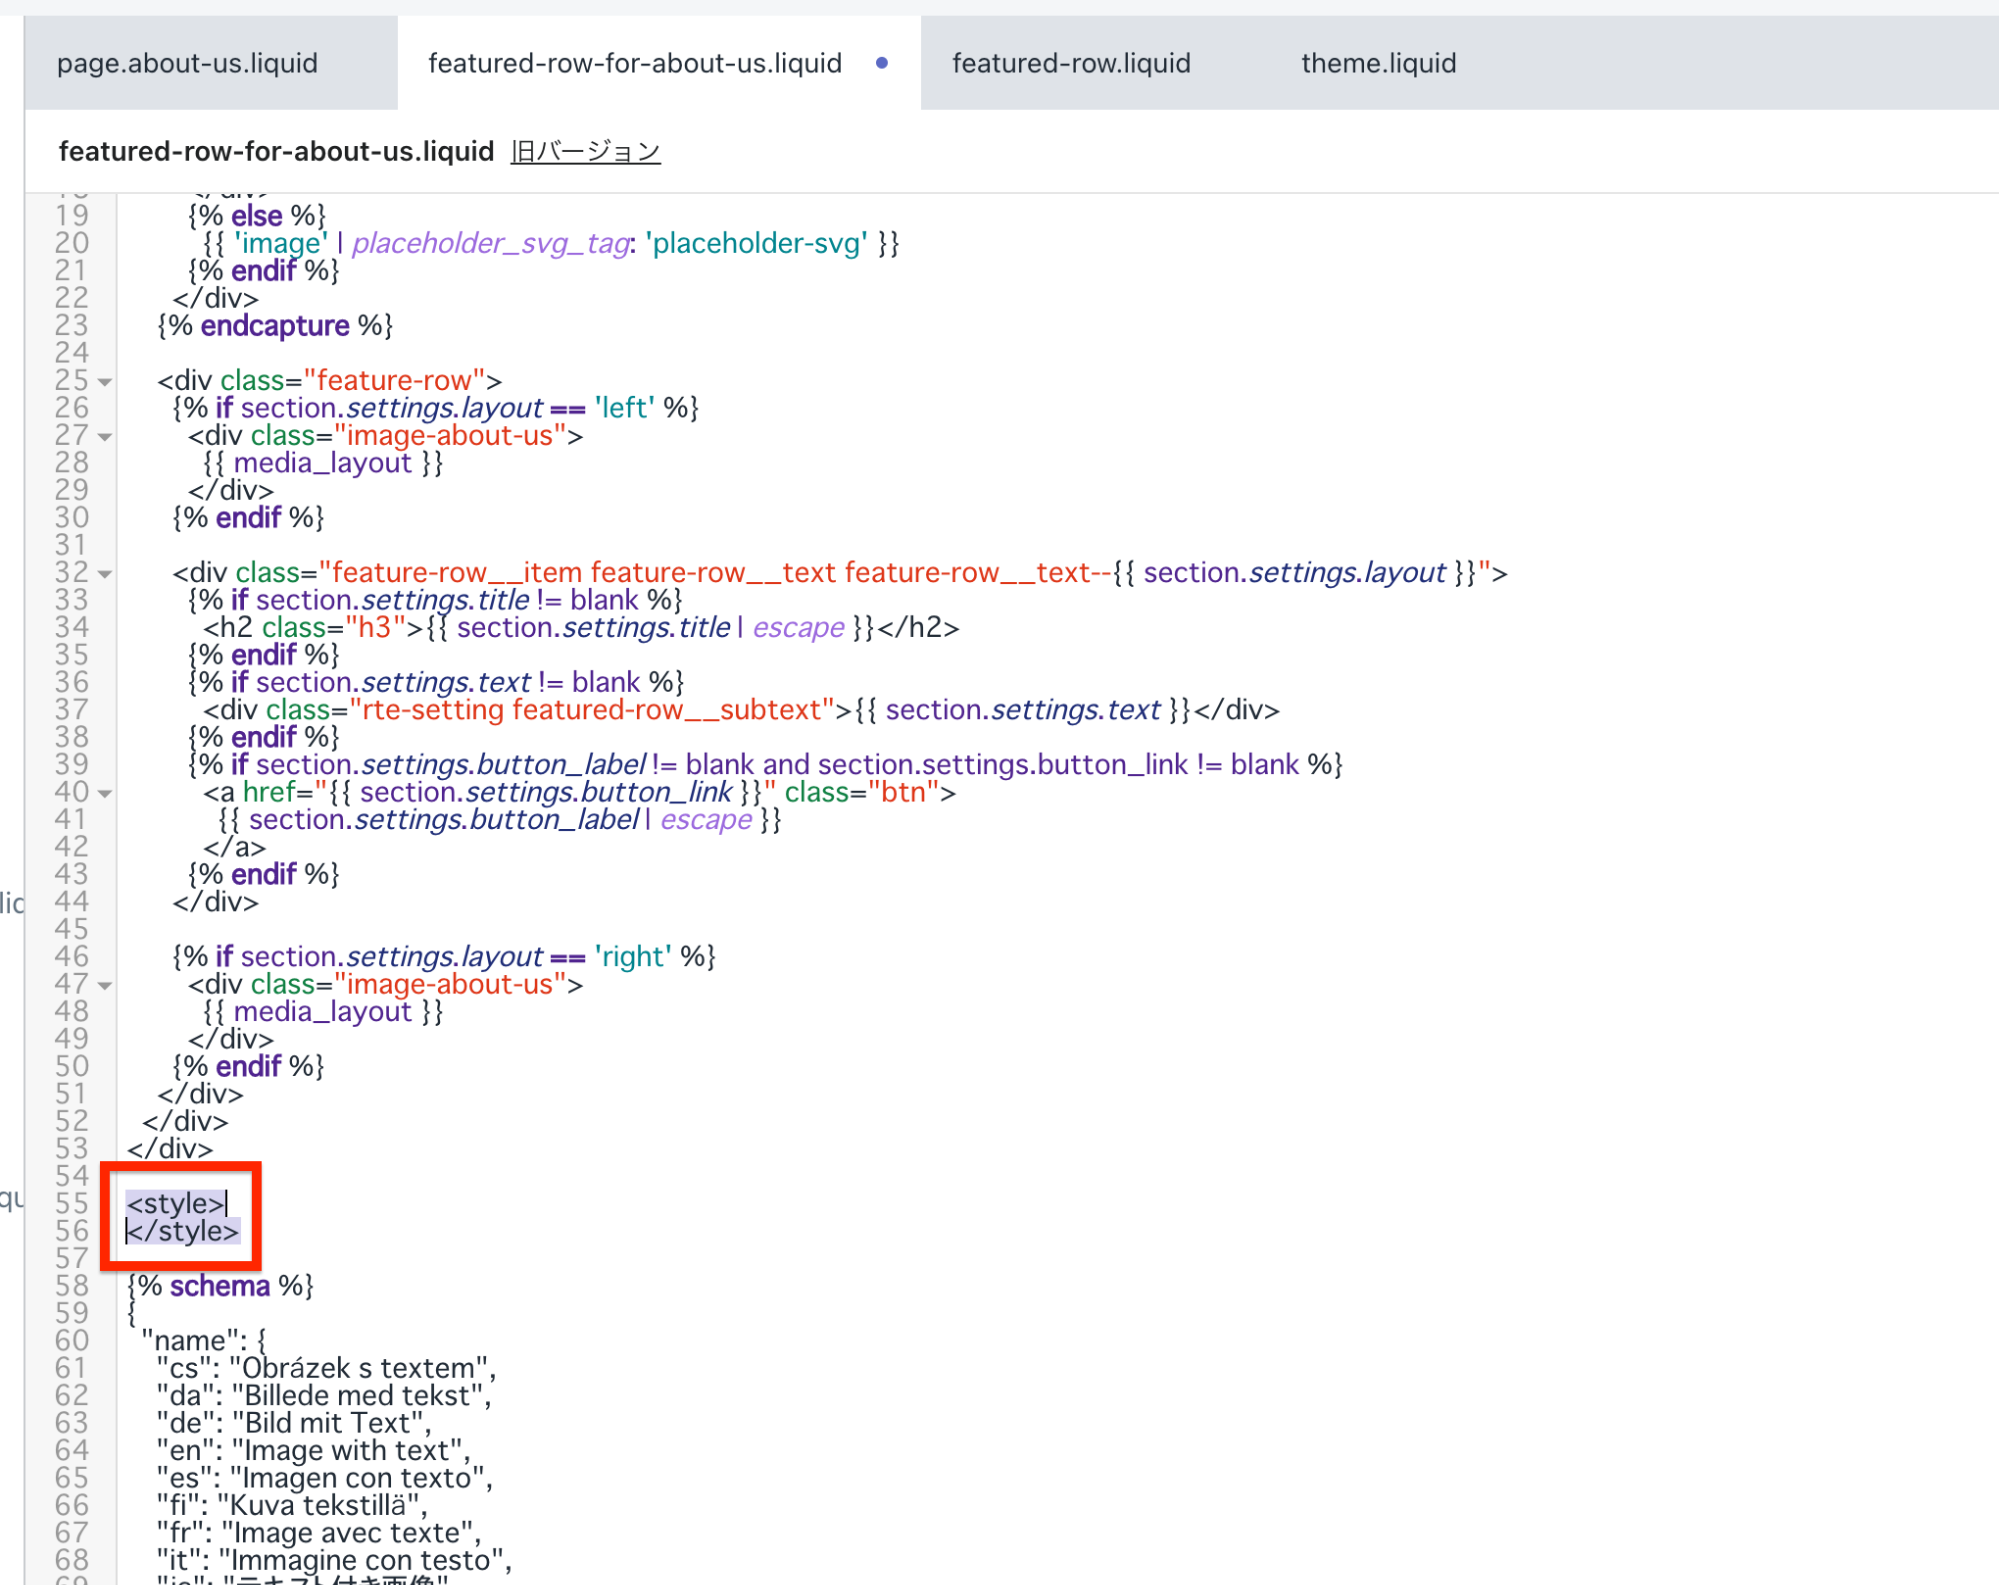Click line number 31 in the gutter
The image size is (1999, 1586).
pyautogui.click(x=71, y=545)
